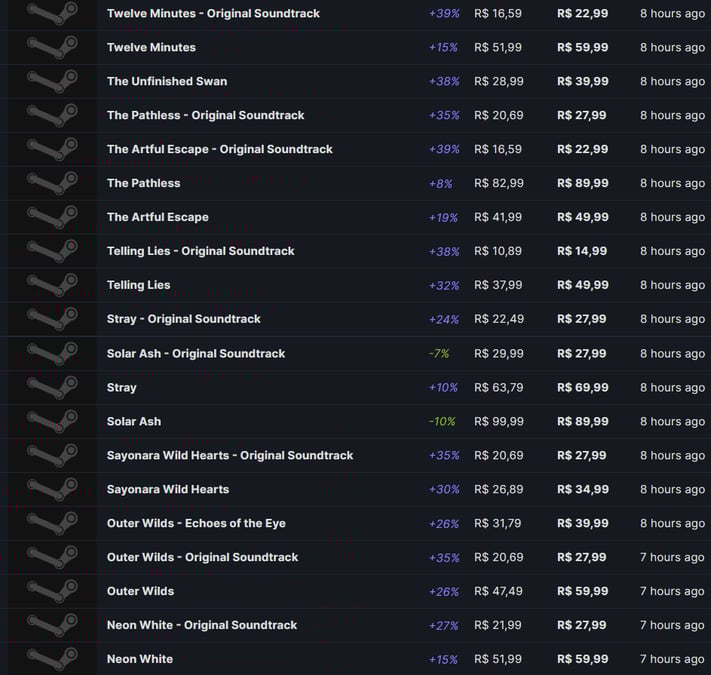The image size is (711, 675).
Task: Open Twelve Minutes - Original Soundtrack title
Action: (213, 14)
